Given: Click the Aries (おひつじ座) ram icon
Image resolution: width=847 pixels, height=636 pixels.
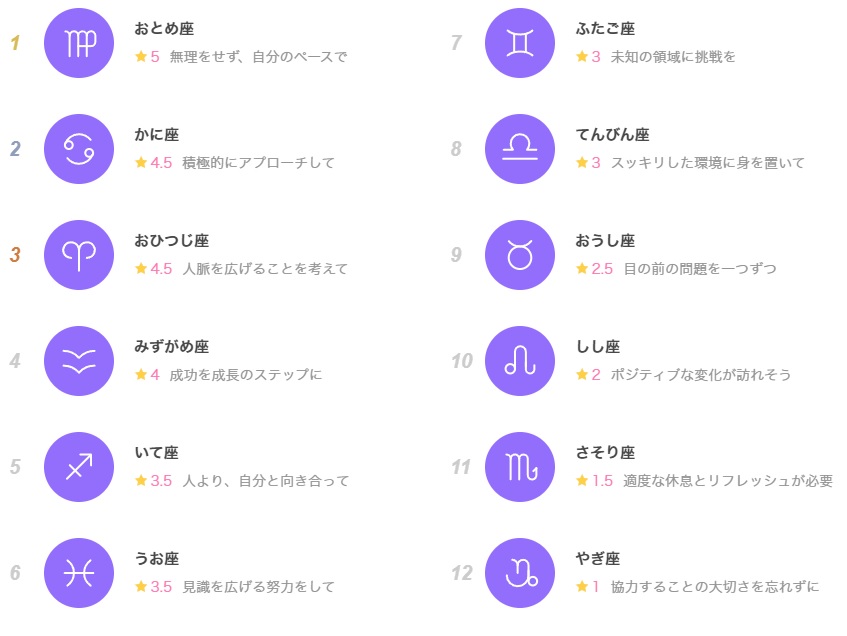Looking at the screenshot, I should click(79, 255).
